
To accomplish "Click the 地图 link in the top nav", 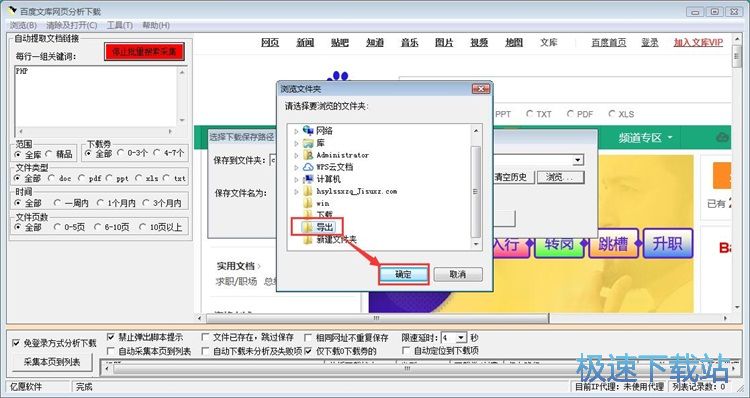I will tap(514, 42).
